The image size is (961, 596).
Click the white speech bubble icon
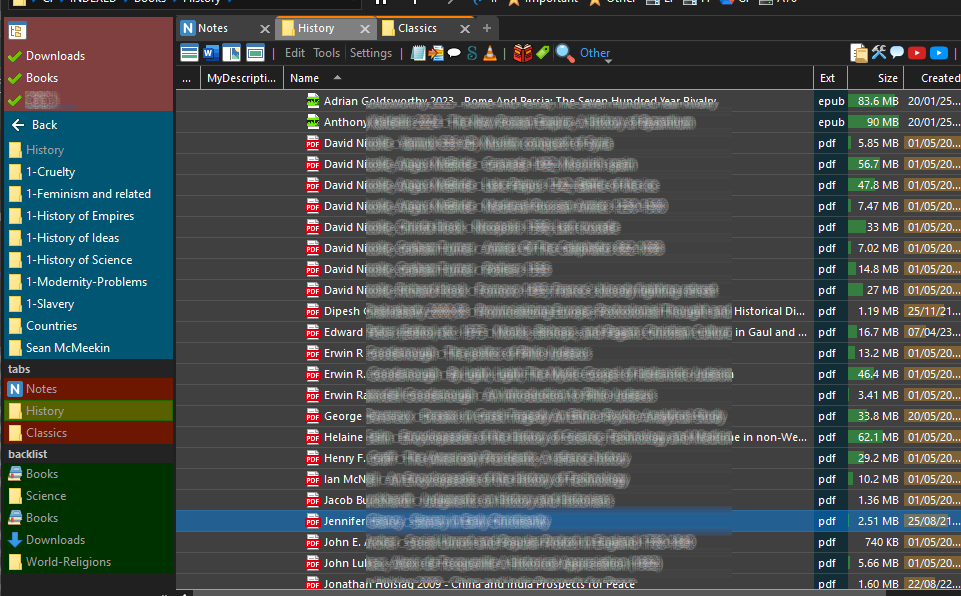454,53
